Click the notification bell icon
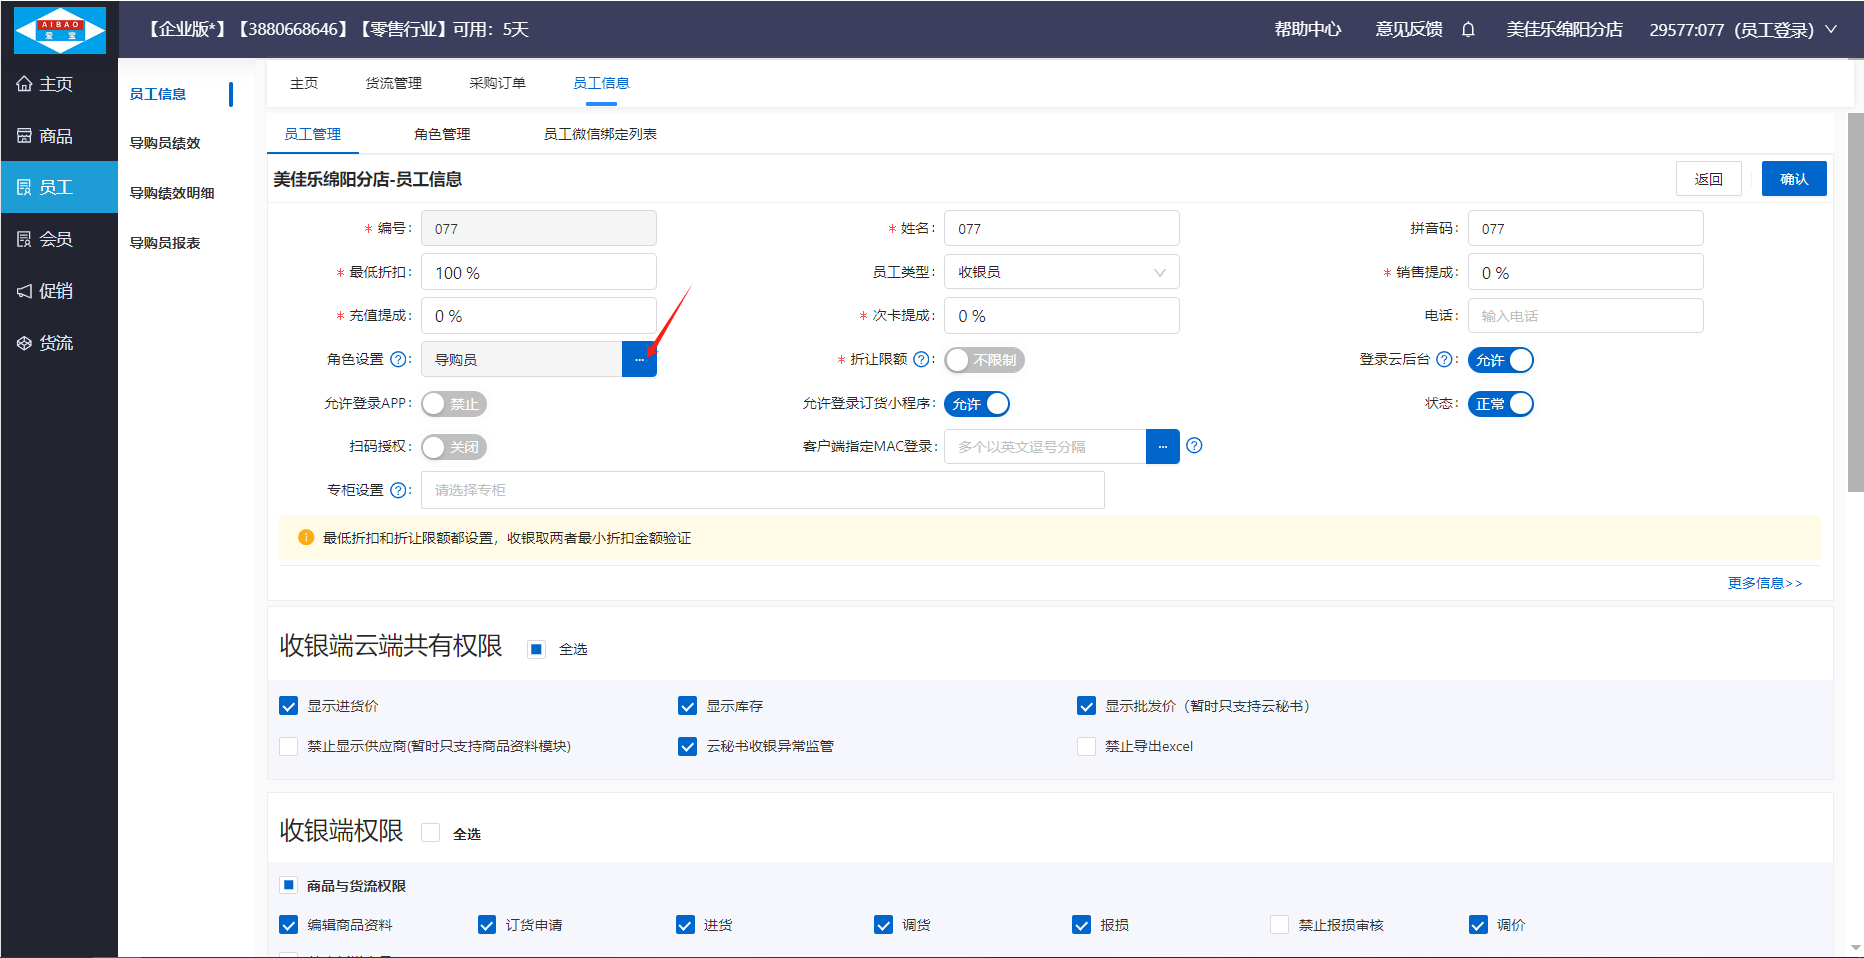 click(x=1468, y=29)
